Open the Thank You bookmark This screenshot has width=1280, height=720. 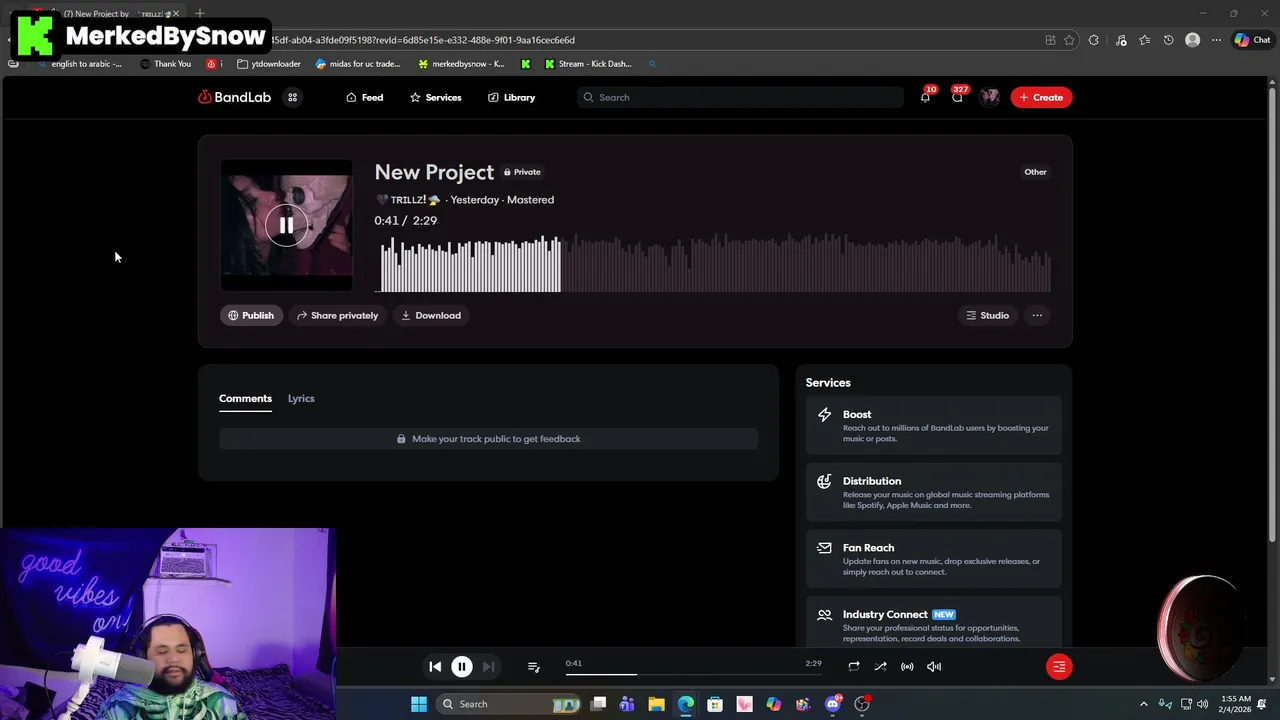[166, 64]
